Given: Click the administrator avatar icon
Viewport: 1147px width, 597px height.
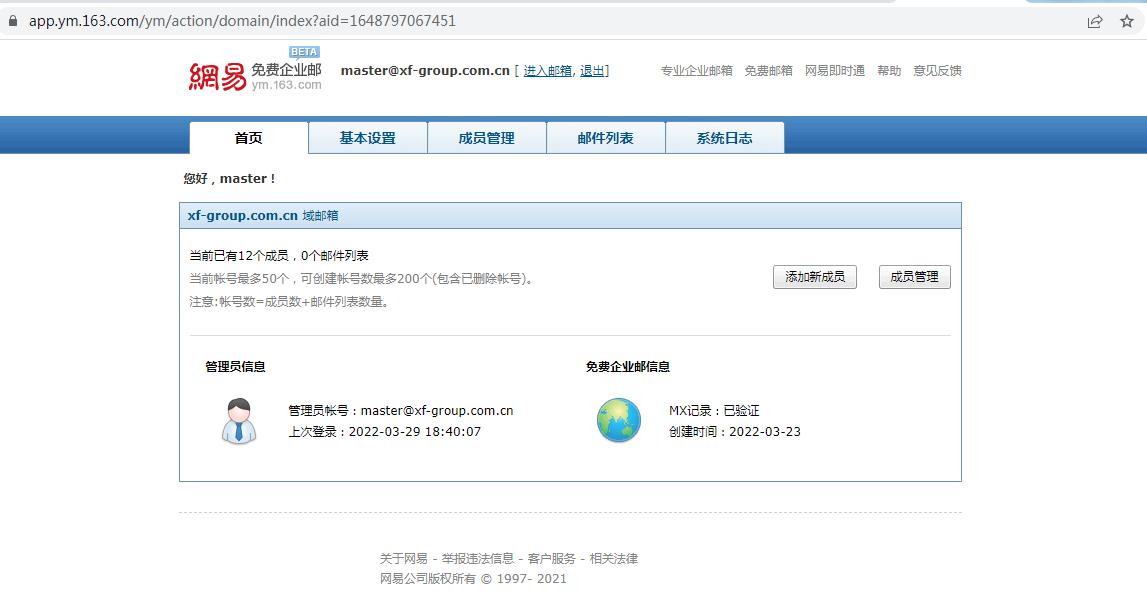Looking at the screenshot, I should [237, 420].
